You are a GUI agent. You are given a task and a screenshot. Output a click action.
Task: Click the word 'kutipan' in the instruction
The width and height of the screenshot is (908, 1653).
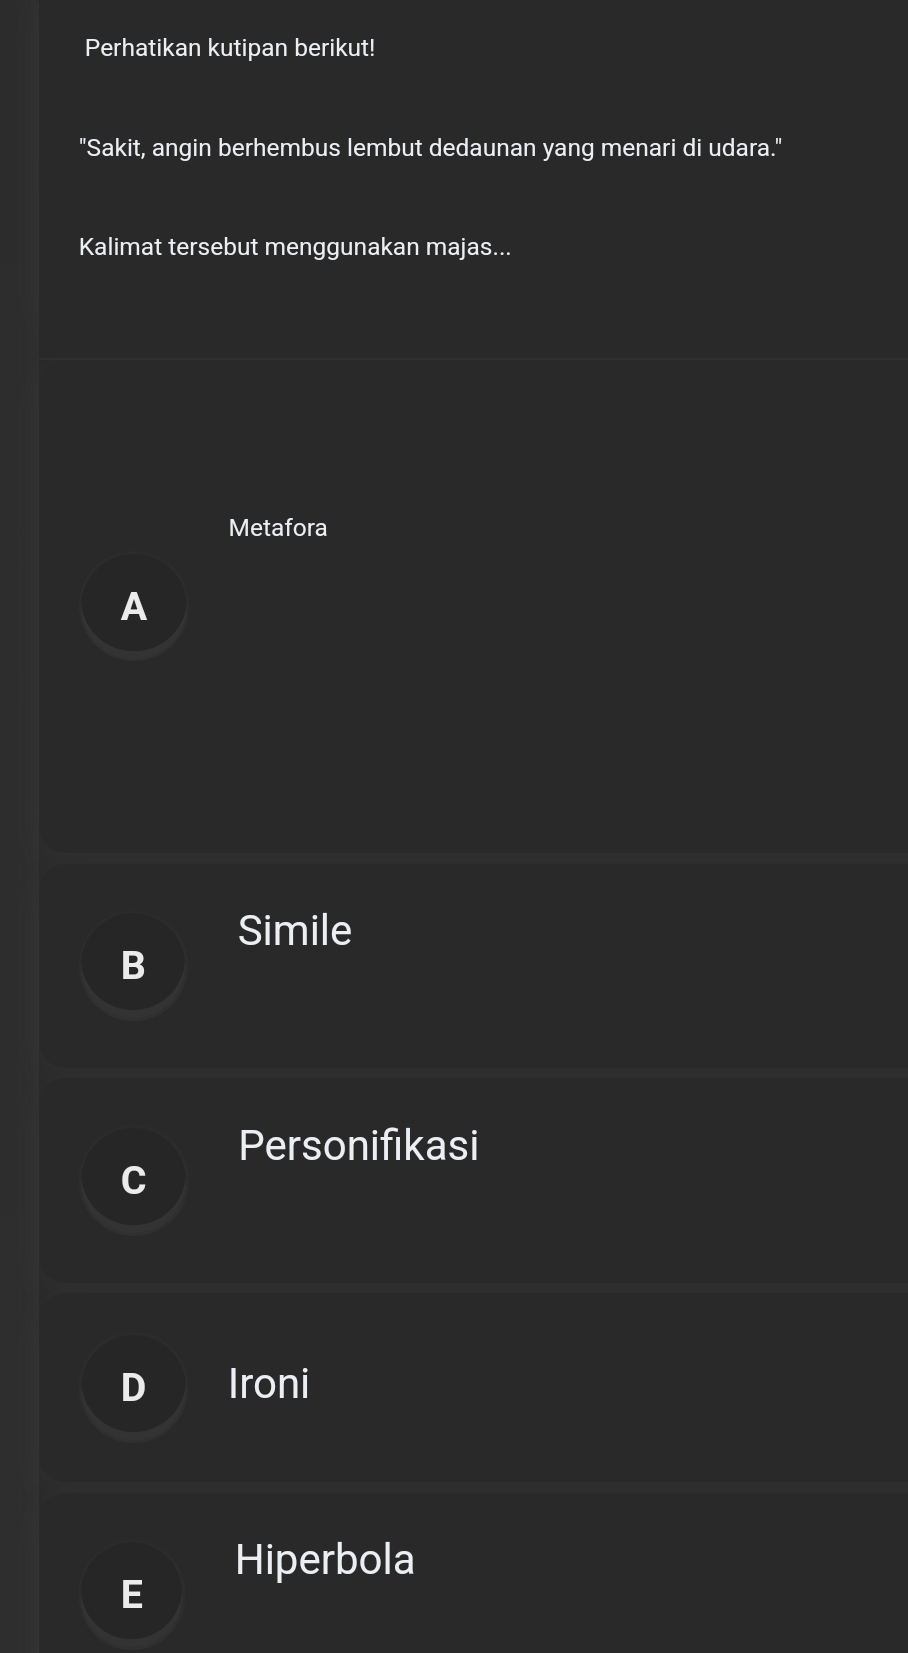(x=247, y=48)
